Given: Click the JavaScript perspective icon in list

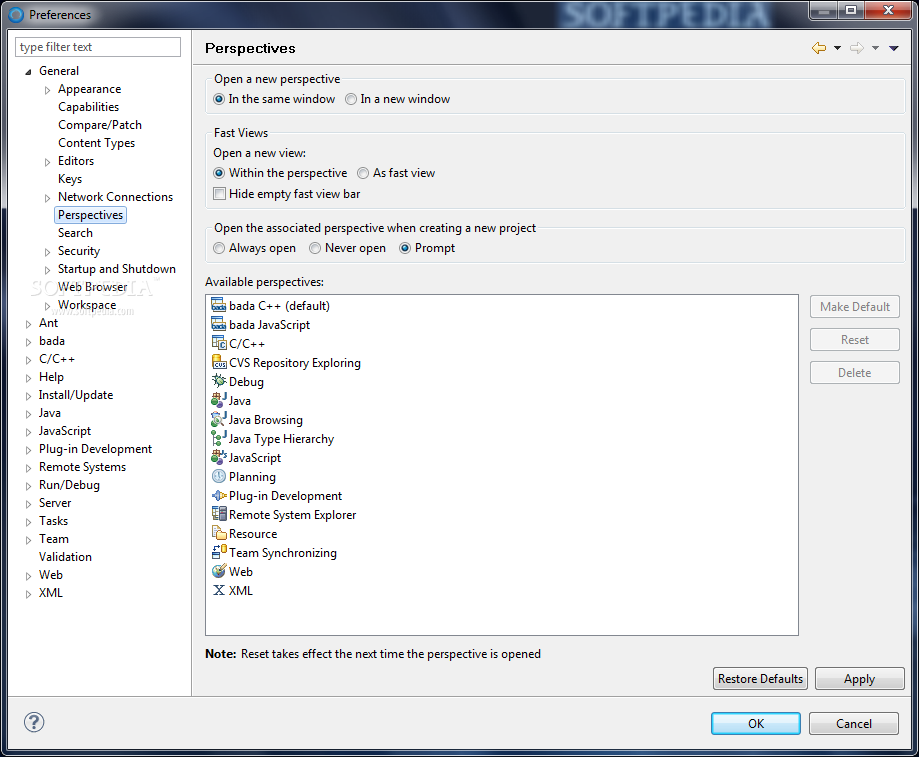Looking at the screenshot, I should click(x=219, y=458).
